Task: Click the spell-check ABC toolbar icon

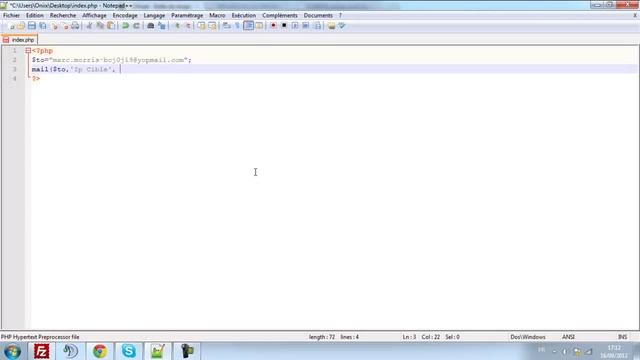Action: [x=342, y=26]
